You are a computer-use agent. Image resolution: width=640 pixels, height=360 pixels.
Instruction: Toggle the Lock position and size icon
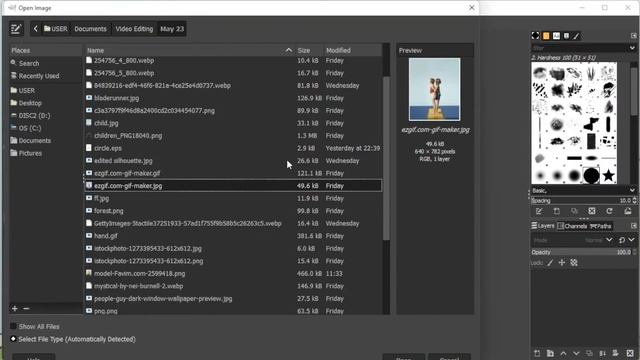pos(562,263)
